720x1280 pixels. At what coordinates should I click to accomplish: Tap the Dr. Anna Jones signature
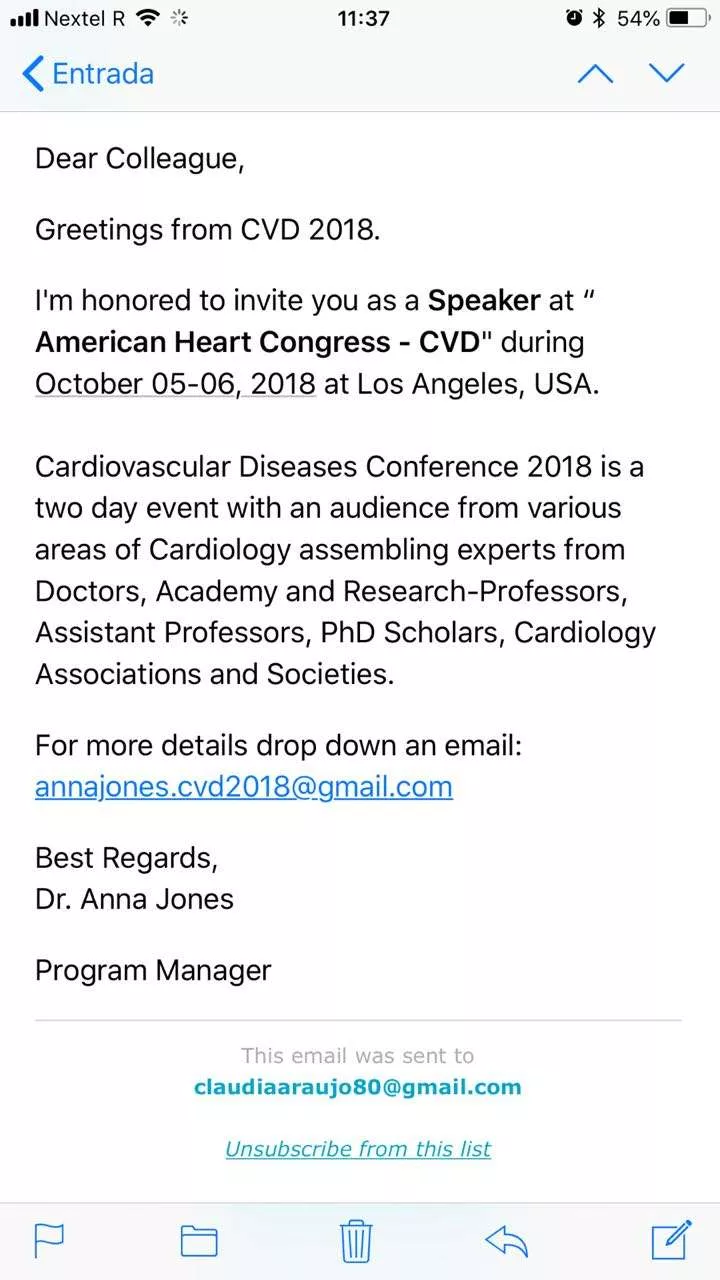tap(134, 899)
